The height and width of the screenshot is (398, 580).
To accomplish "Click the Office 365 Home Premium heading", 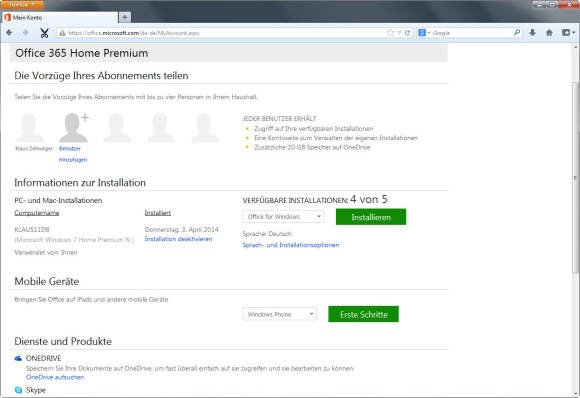I will click(82, 53).
